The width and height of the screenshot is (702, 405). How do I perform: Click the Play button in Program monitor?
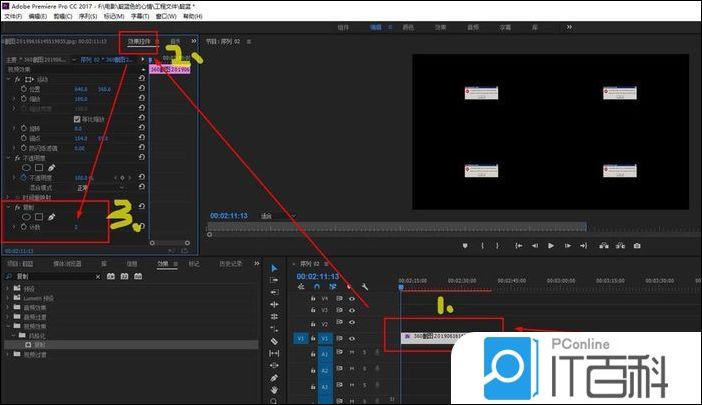coord(550,245)
